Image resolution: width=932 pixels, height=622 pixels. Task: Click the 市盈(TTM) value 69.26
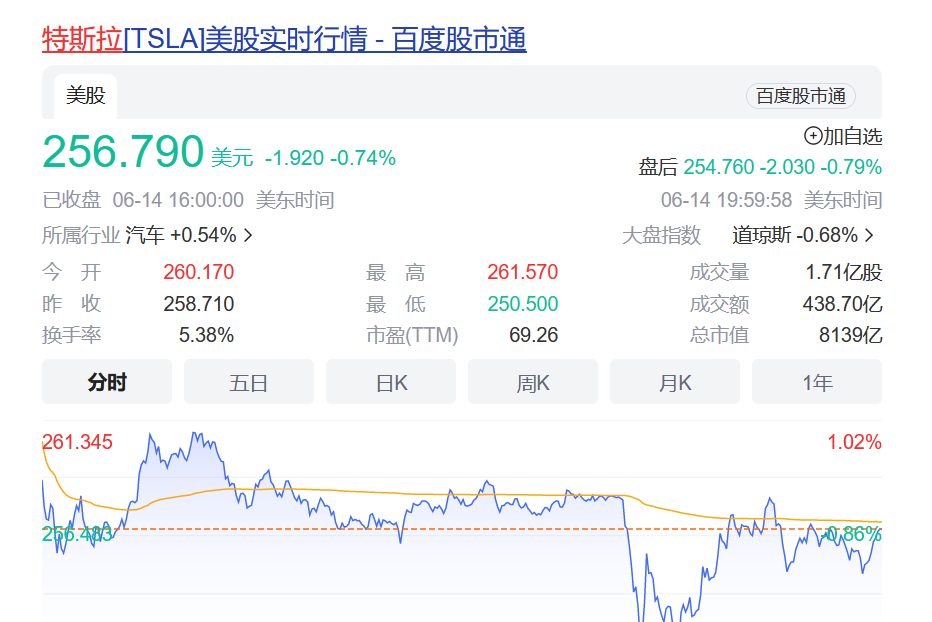(534, 335)
